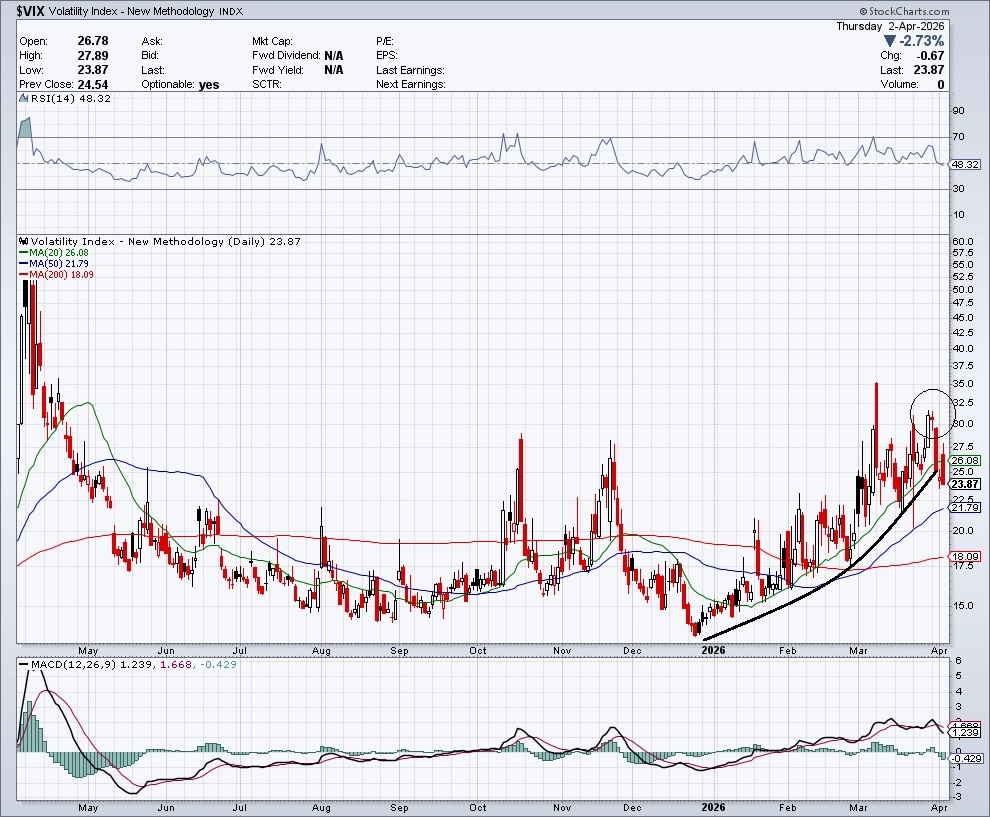Click the Oct label on main chart axis
Image resolution: width=990 pixels, height=817 pixels.
pos(478,649)
